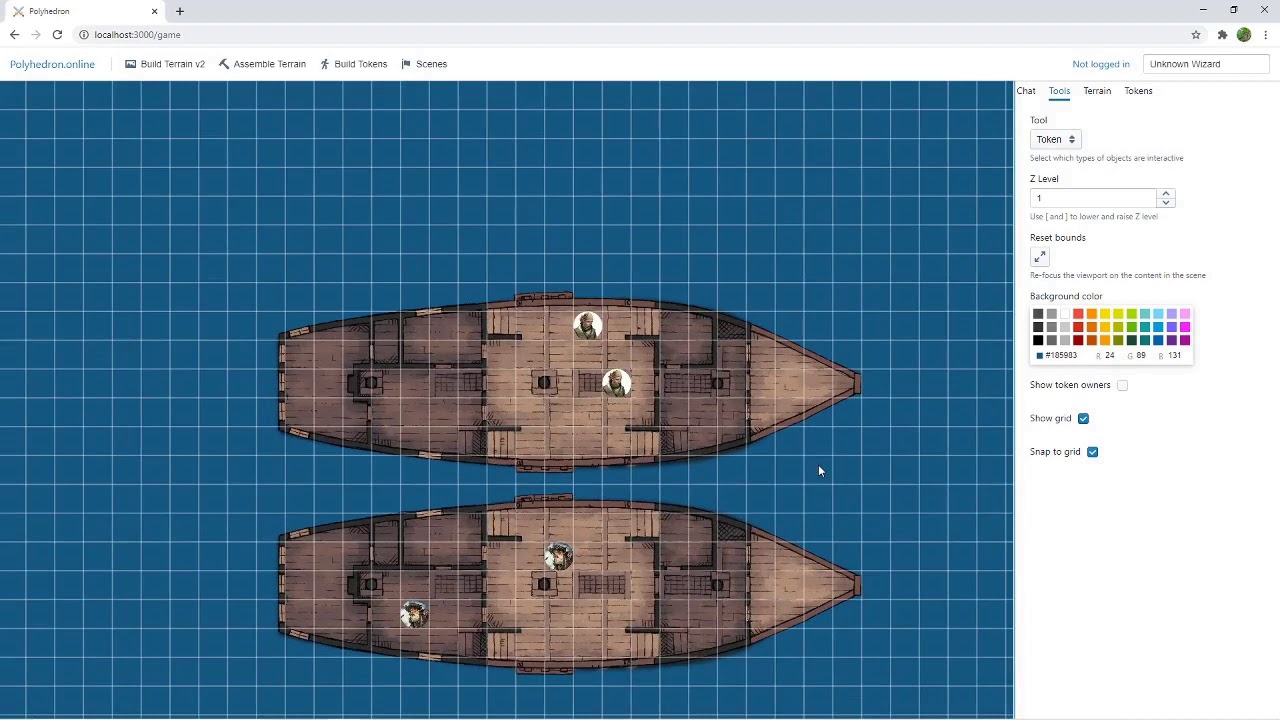Screen dimensions: 1280x720
Task: Disable Snap to grid checkbox
Action: pos(1092,452)
